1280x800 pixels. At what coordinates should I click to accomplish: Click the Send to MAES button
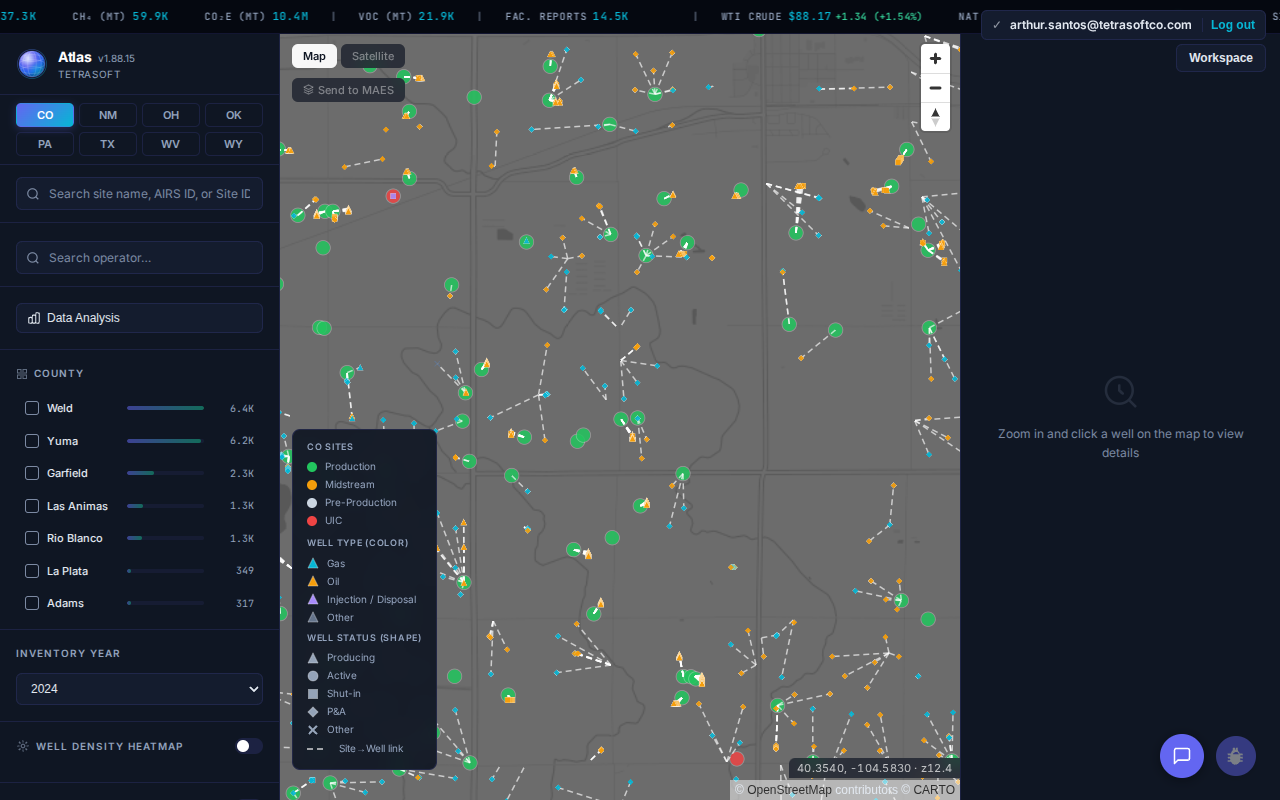tap(348, 90)
